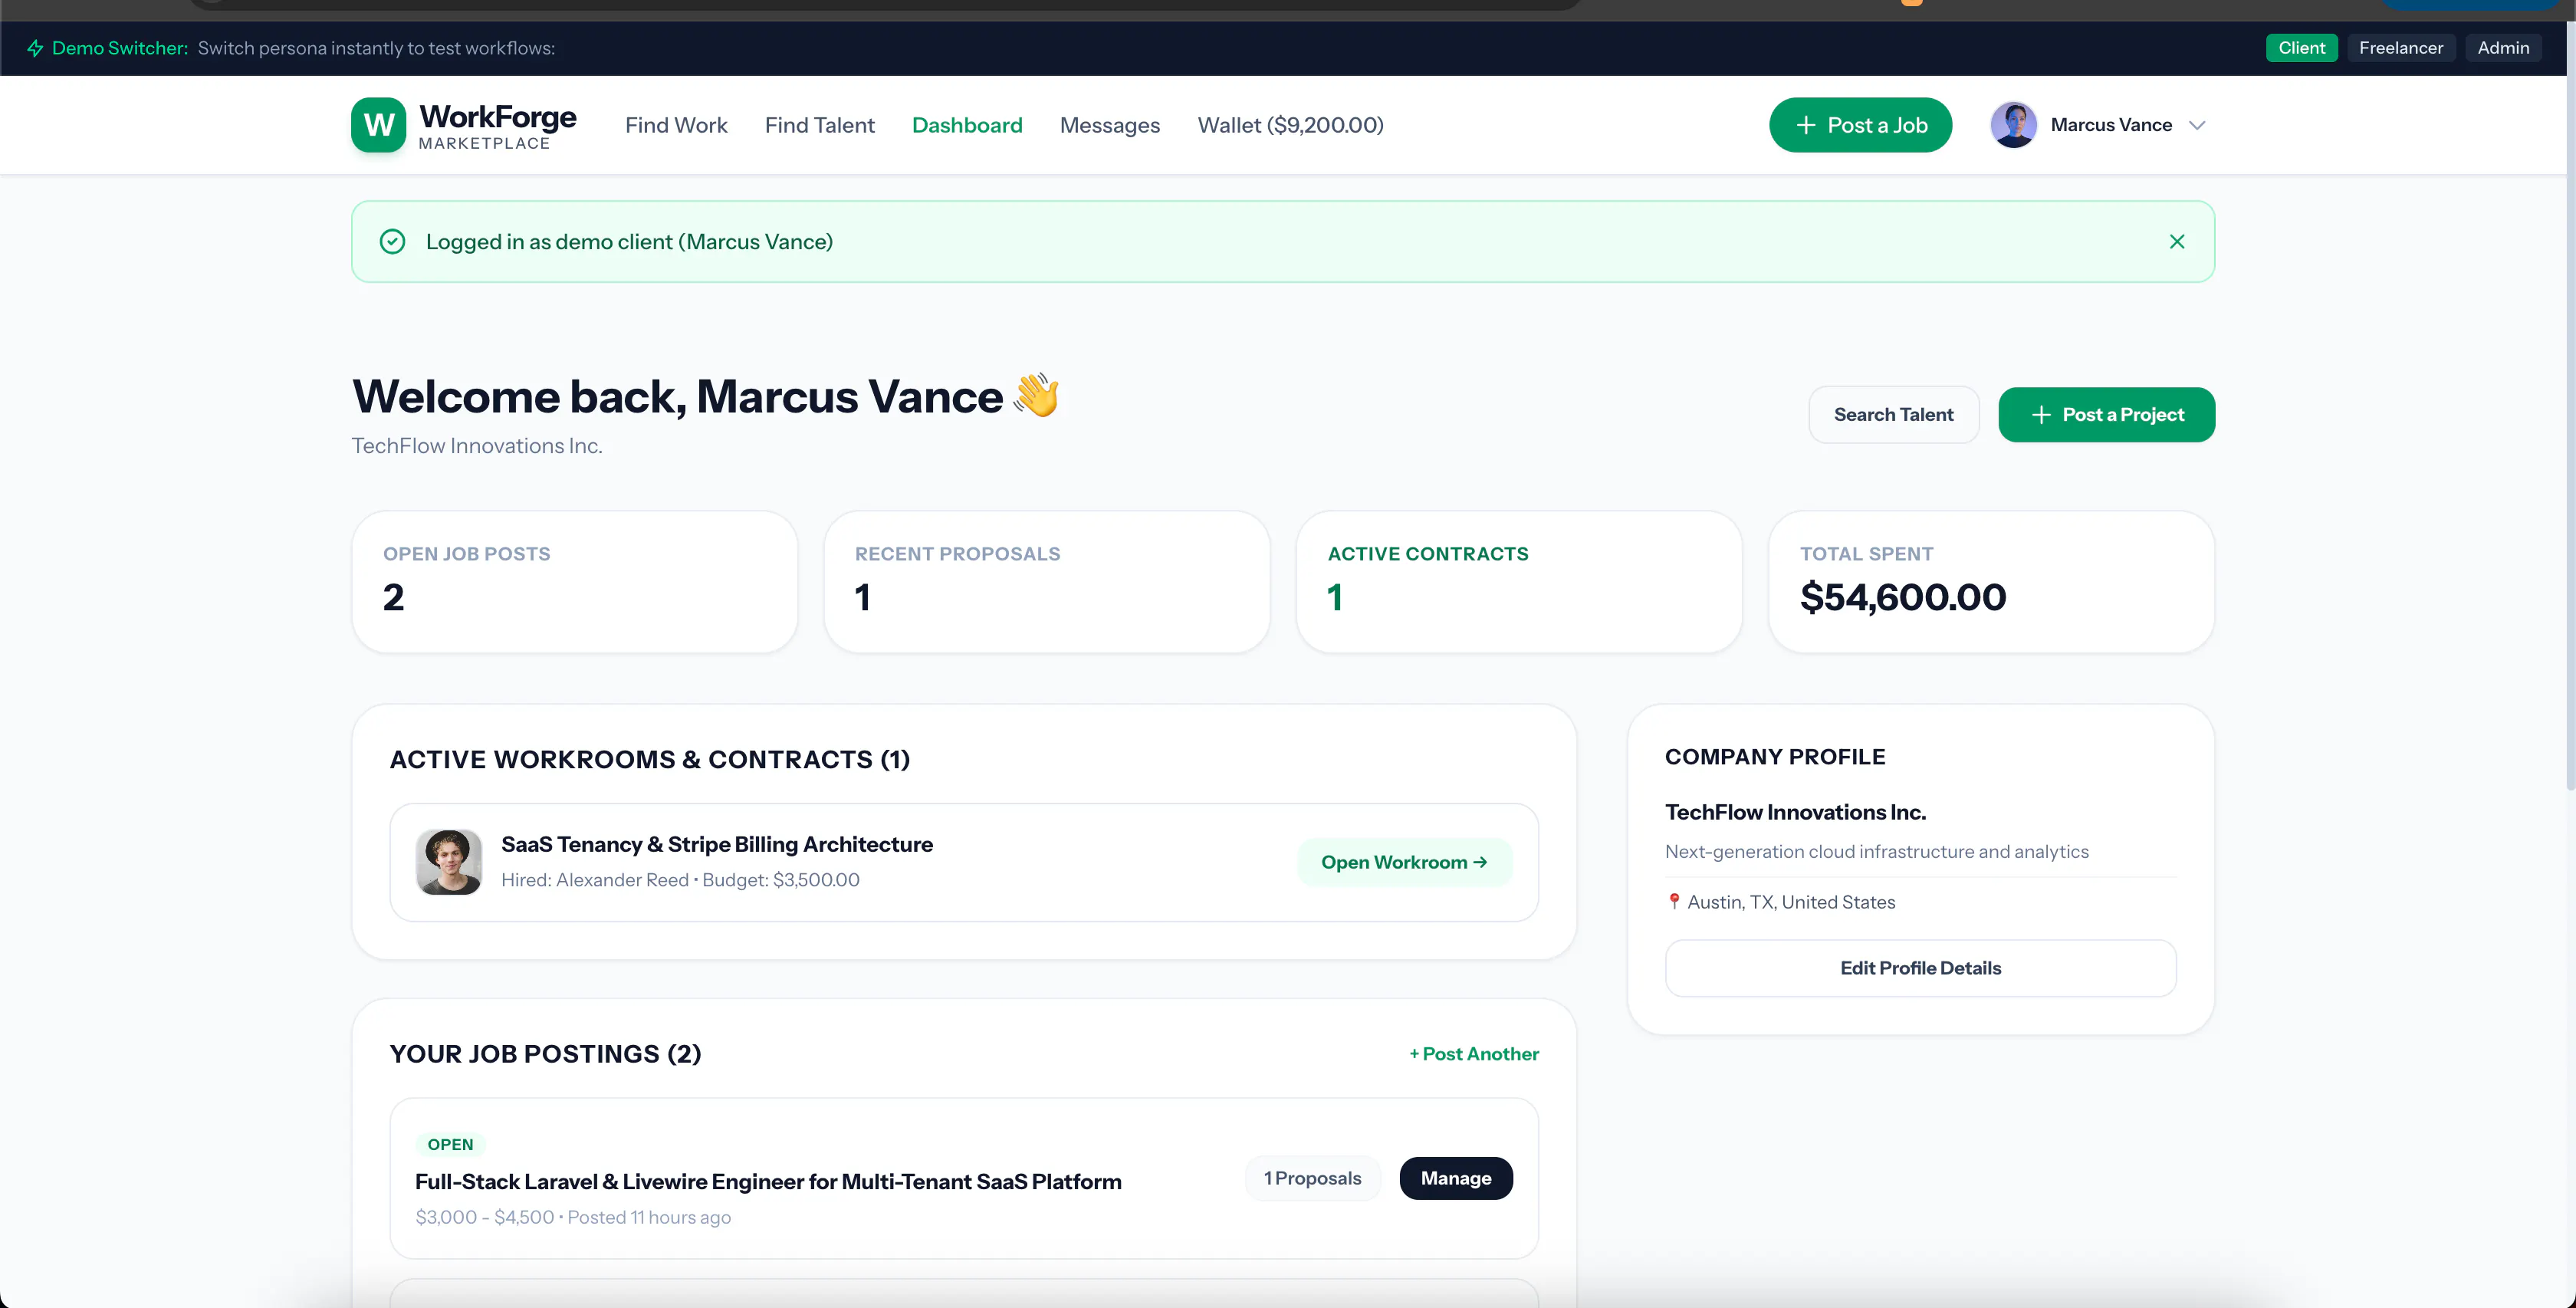Click the OPEN status badge
This screenshot has height=1308, width=2576.
pyautogui.click(x=450, y=1145)
